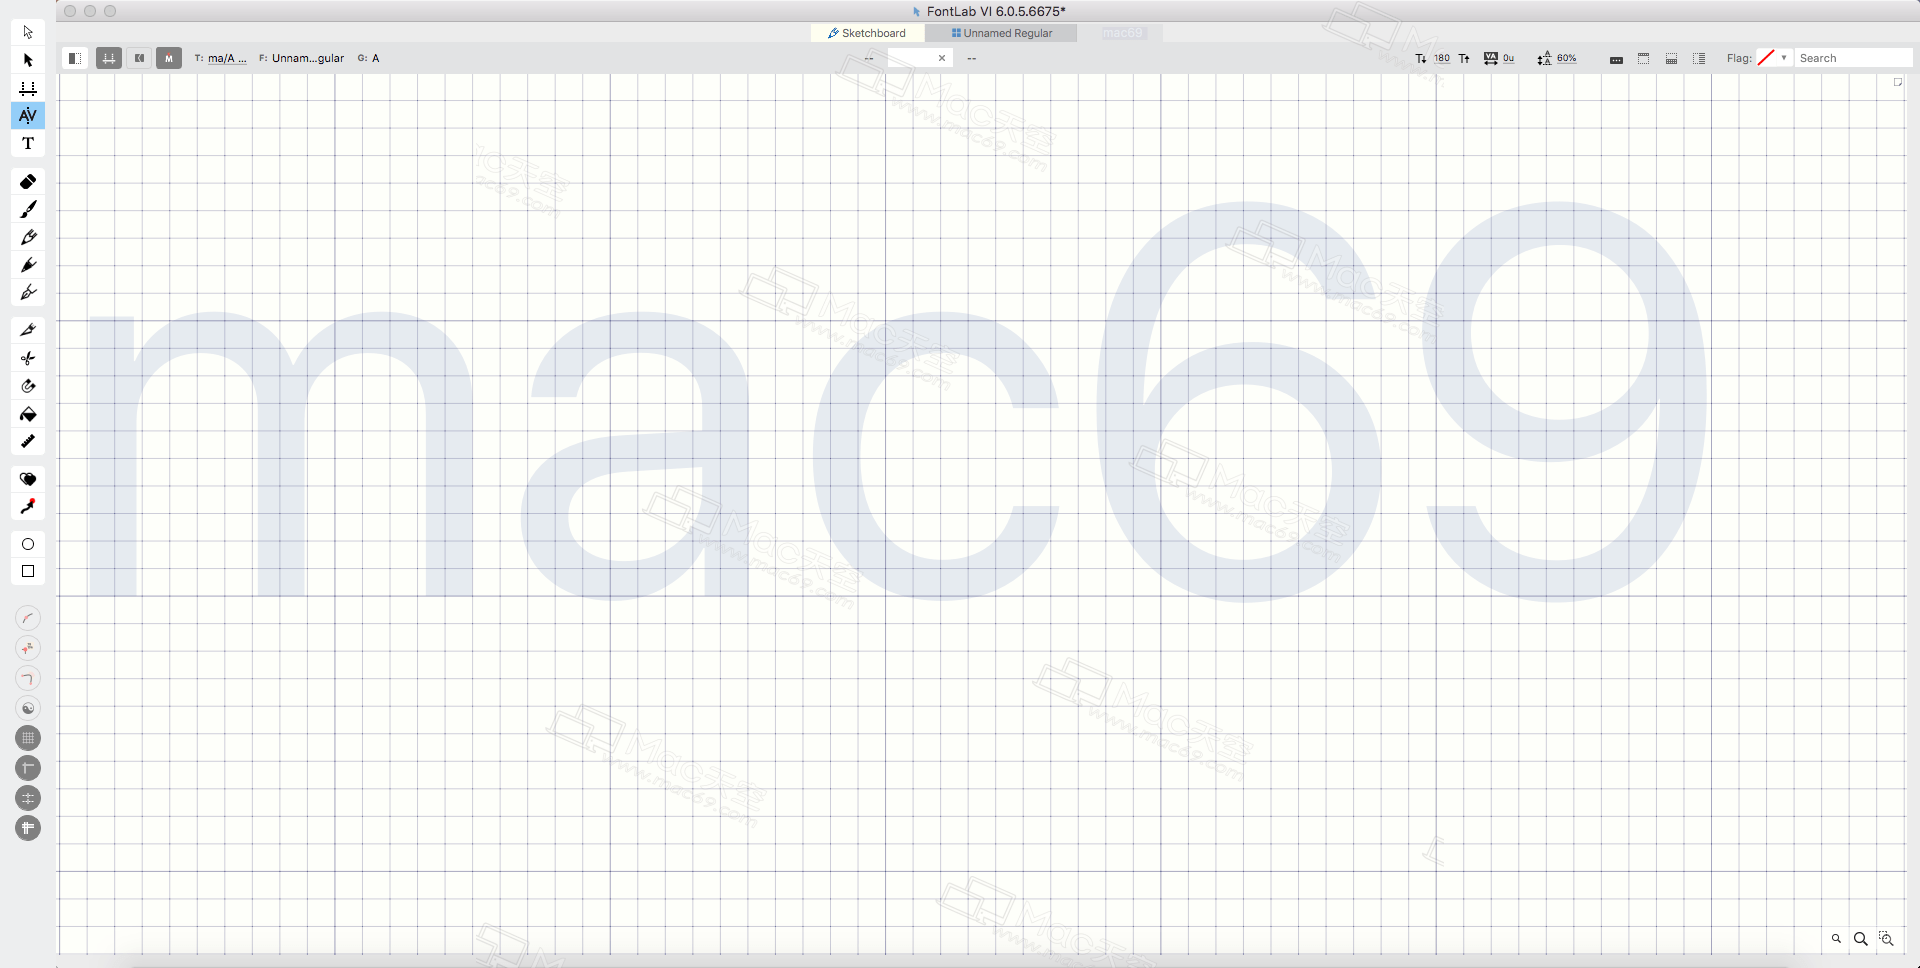Switch to the Sketchboard tab
Image resolution: width=1920 pixels, height=968 pixels.
867,33
